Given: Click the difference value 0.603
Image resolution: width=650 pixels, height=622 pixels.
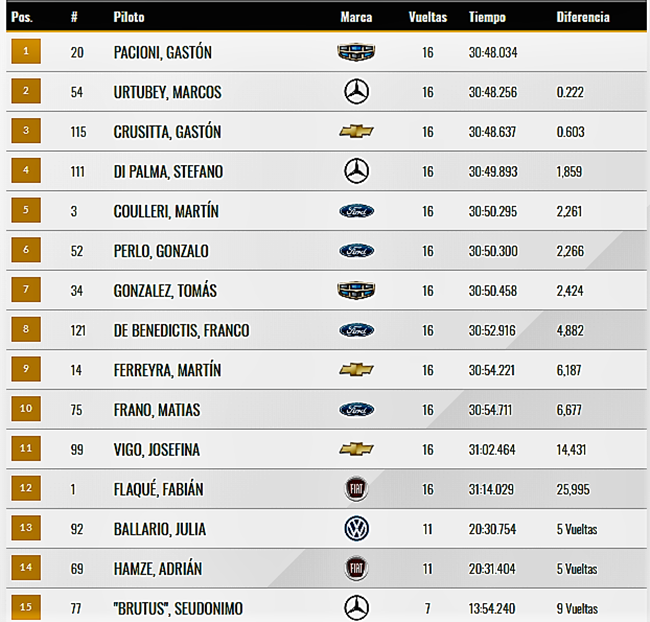Looking at the screenshot, I should (x=570, y=132).
